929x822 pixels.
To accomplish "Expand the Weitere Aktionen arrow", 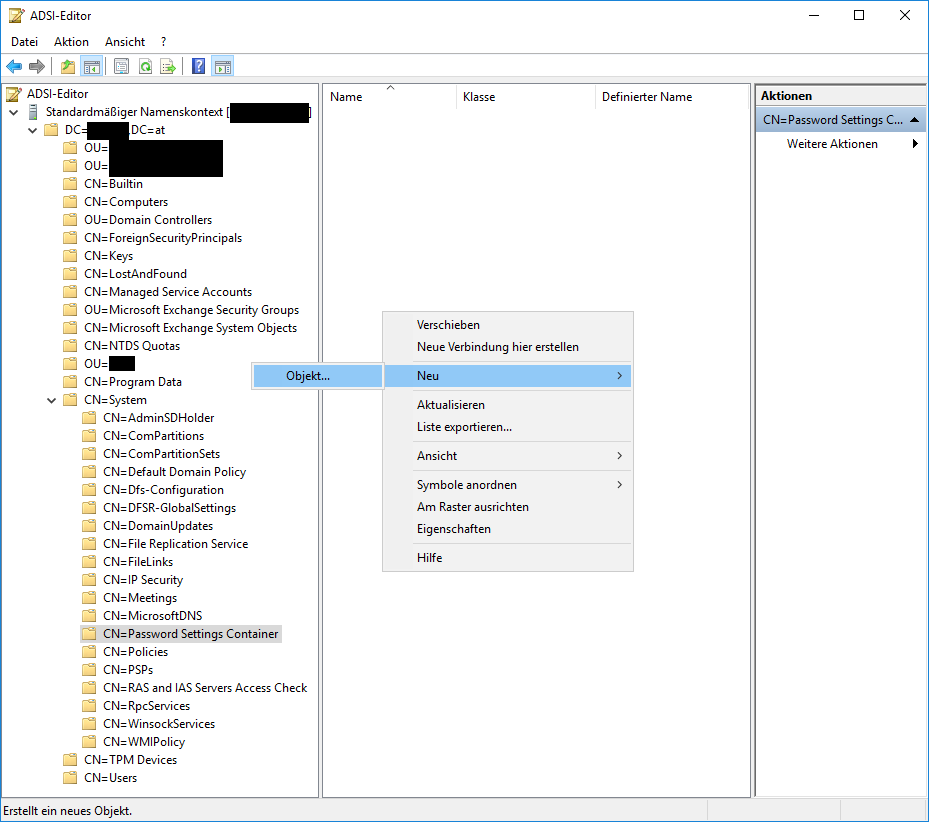I will pyautogui.click(x=915, y=144).
